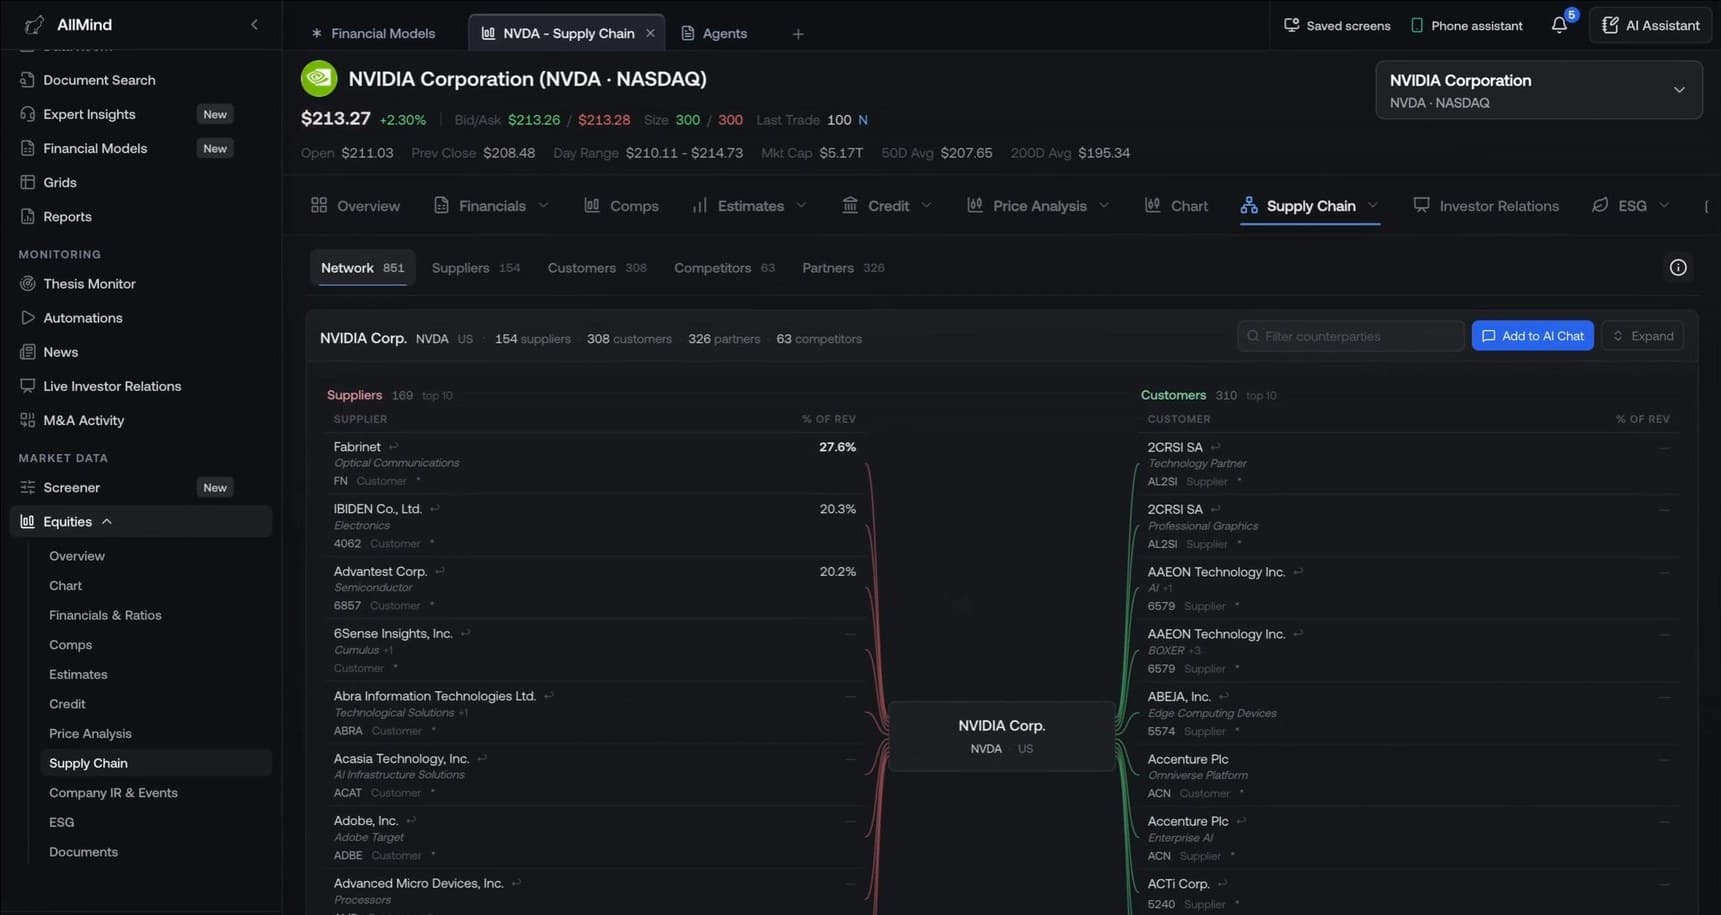Close the NVDA - Supply Chain tab
The image size is (1721, 915).
650,33
